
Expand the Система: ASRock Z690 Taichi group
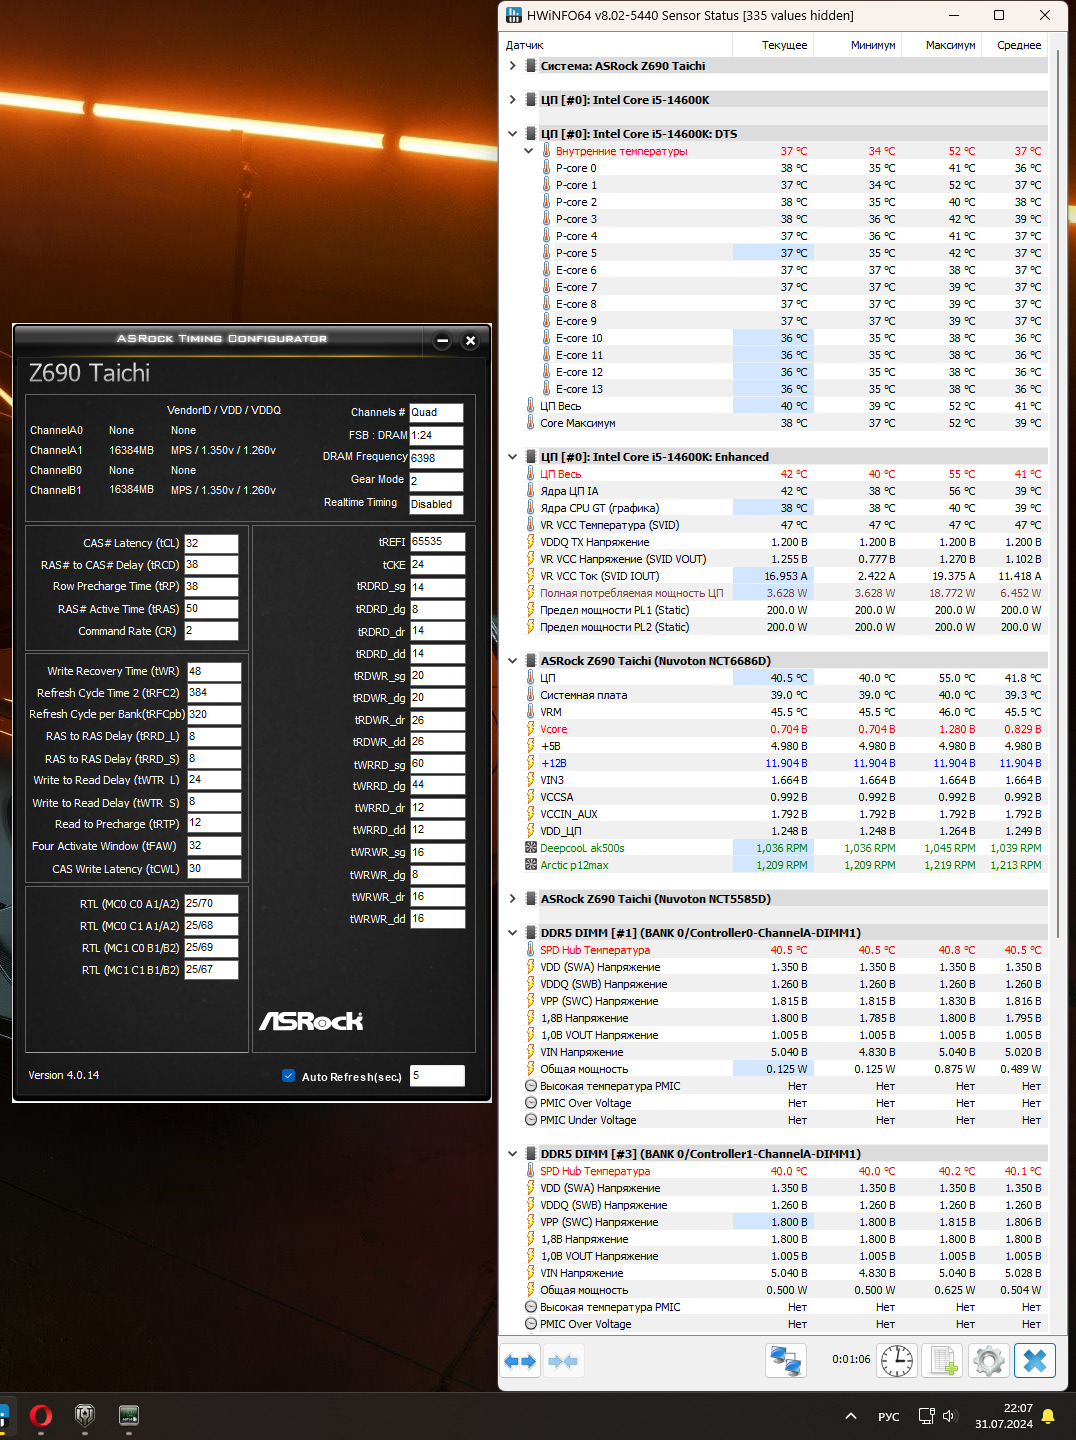click(x=513, y=66)
